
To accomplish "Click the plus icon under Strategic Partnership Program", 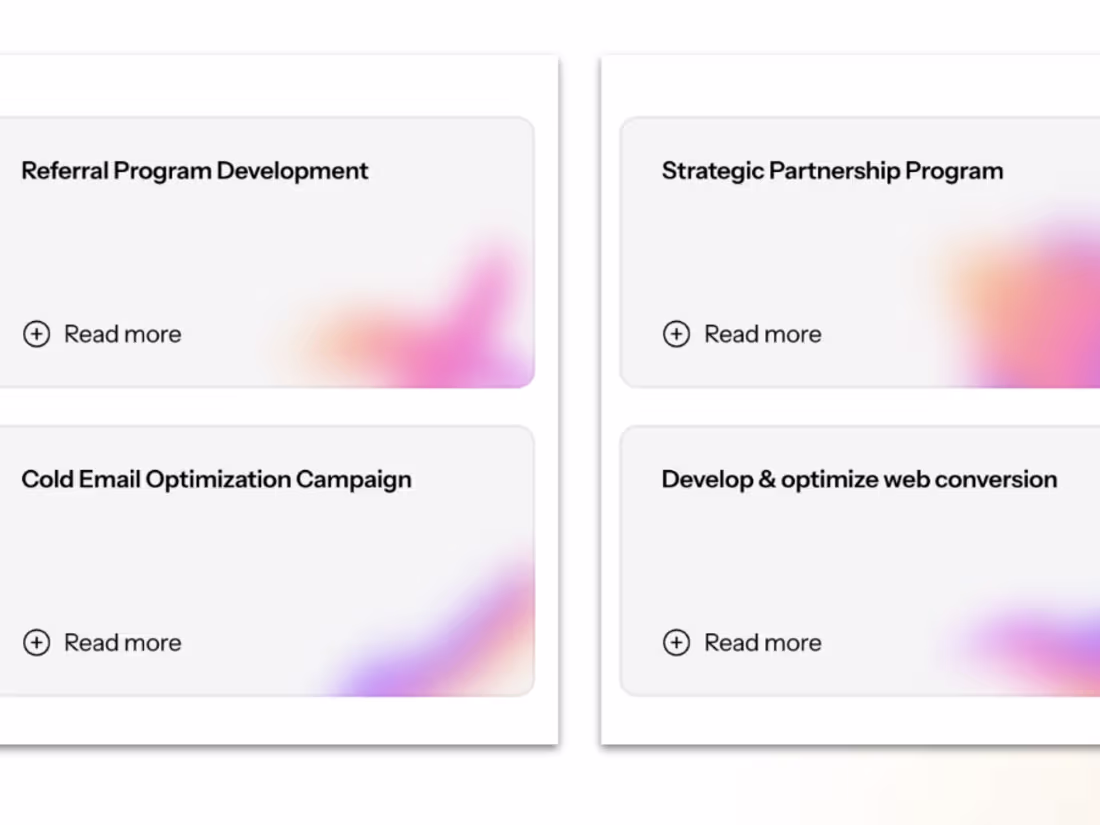I will coord(676,334).
